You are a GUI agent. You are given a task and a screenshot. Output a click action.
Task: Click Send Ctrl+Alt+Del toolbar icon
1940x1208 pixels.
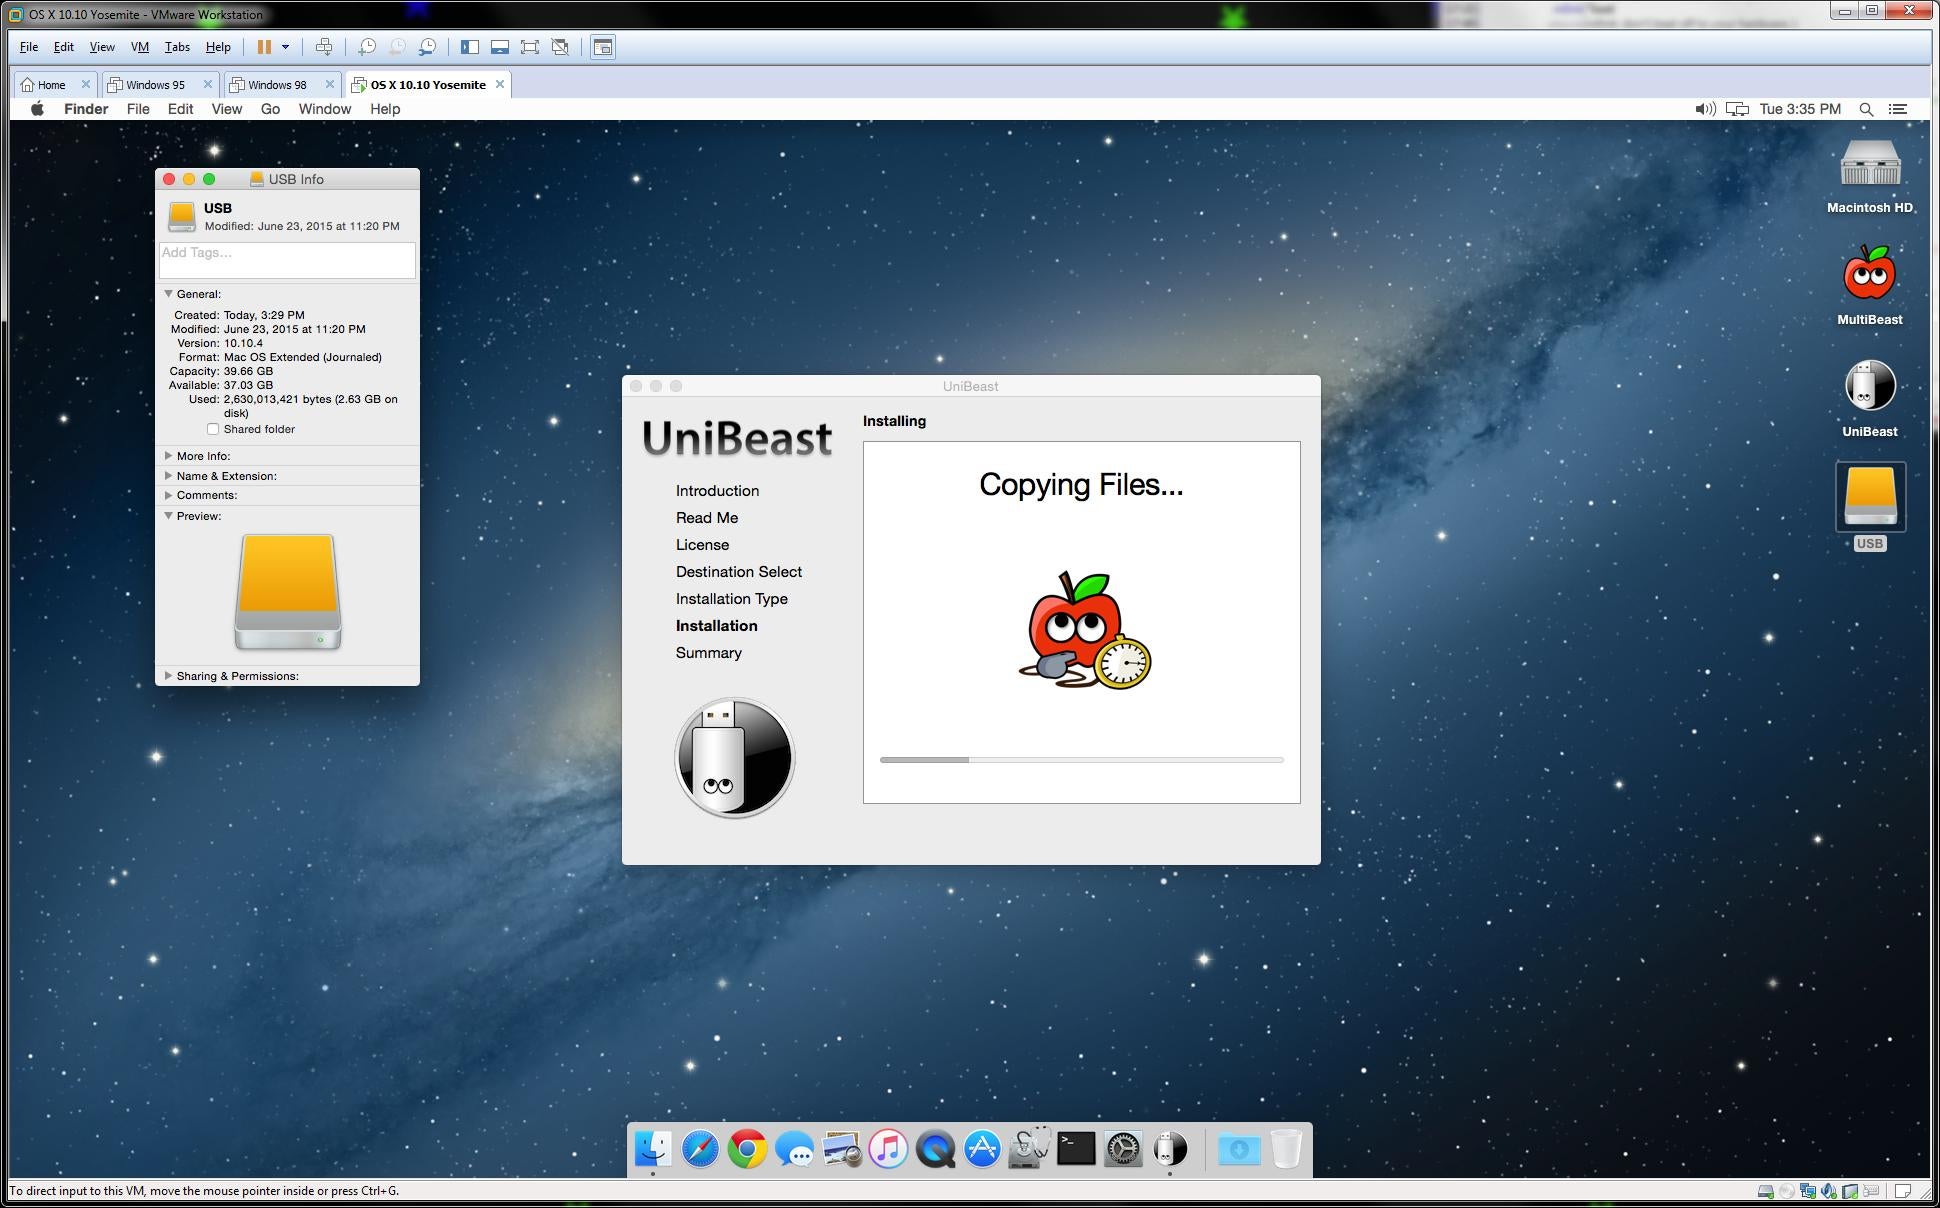pyautogui.click(x=324, y=47)
